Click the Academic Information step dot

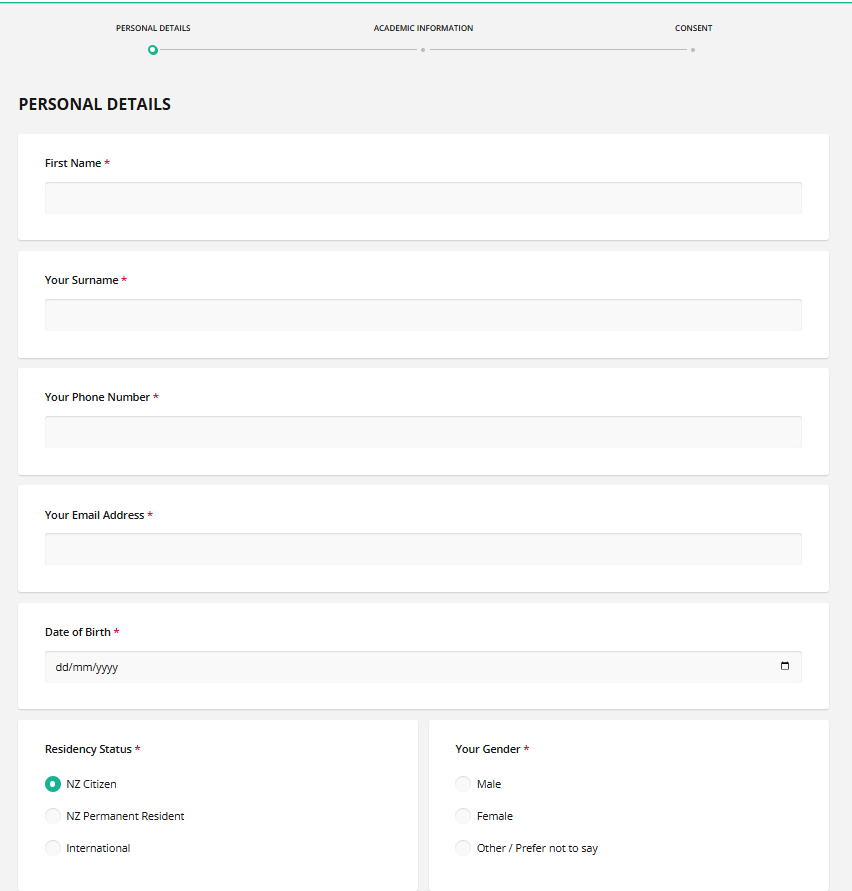(x=423, y=50)
